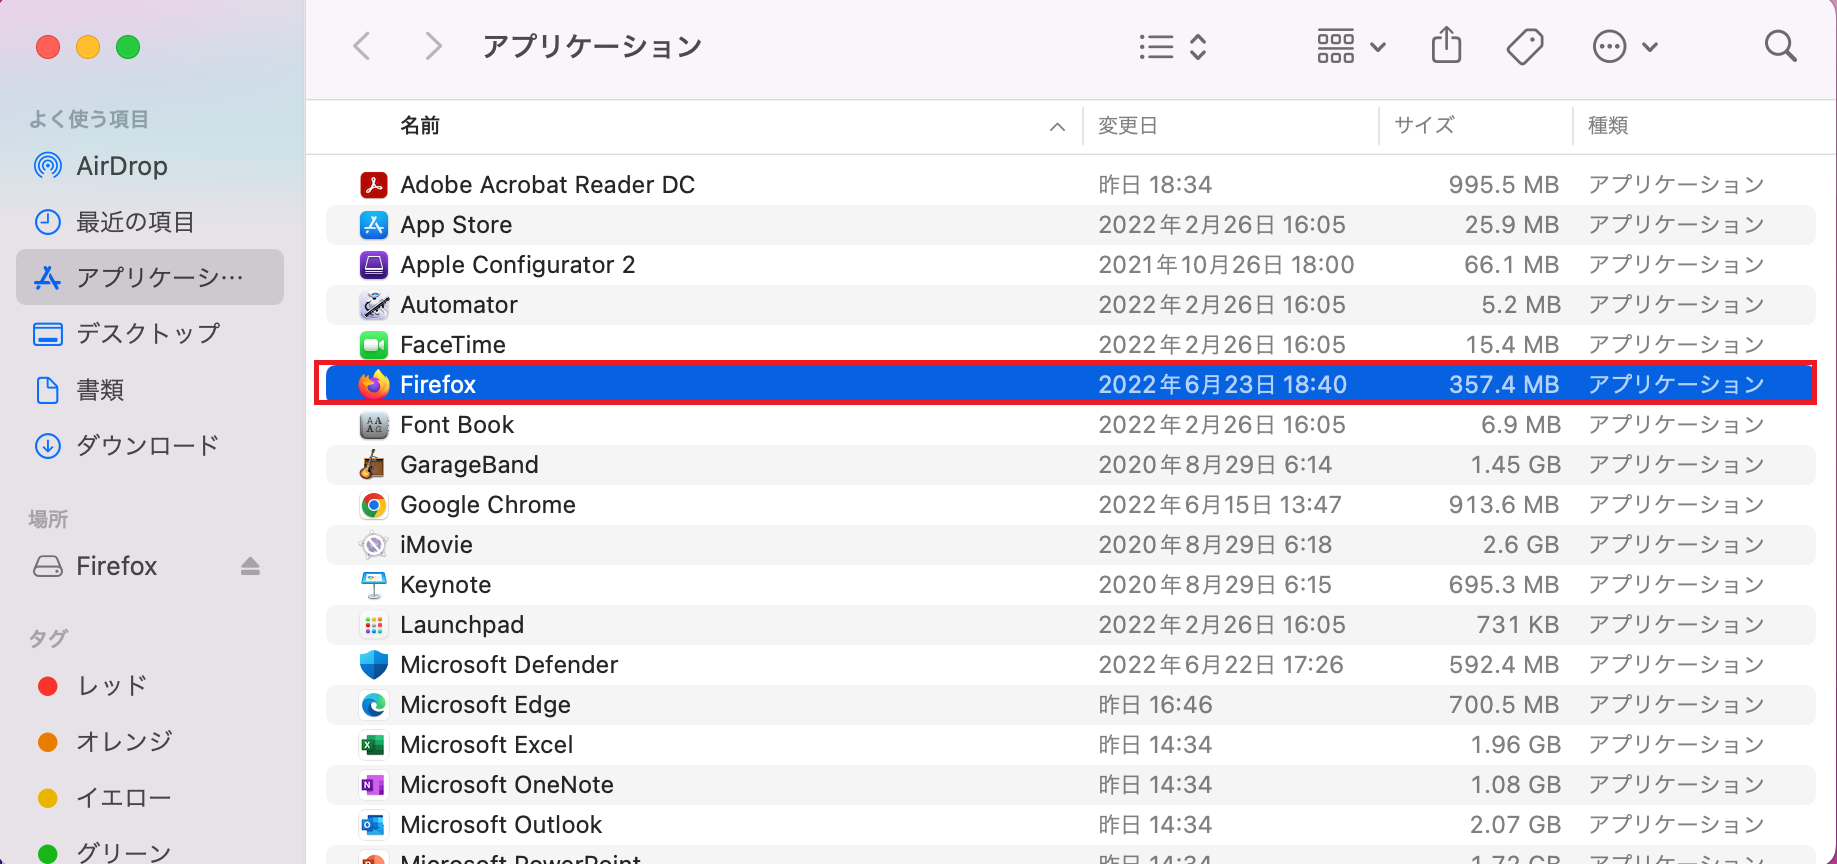
Task: Select the Microsoft Edge file name
Action: click(485, 705)
